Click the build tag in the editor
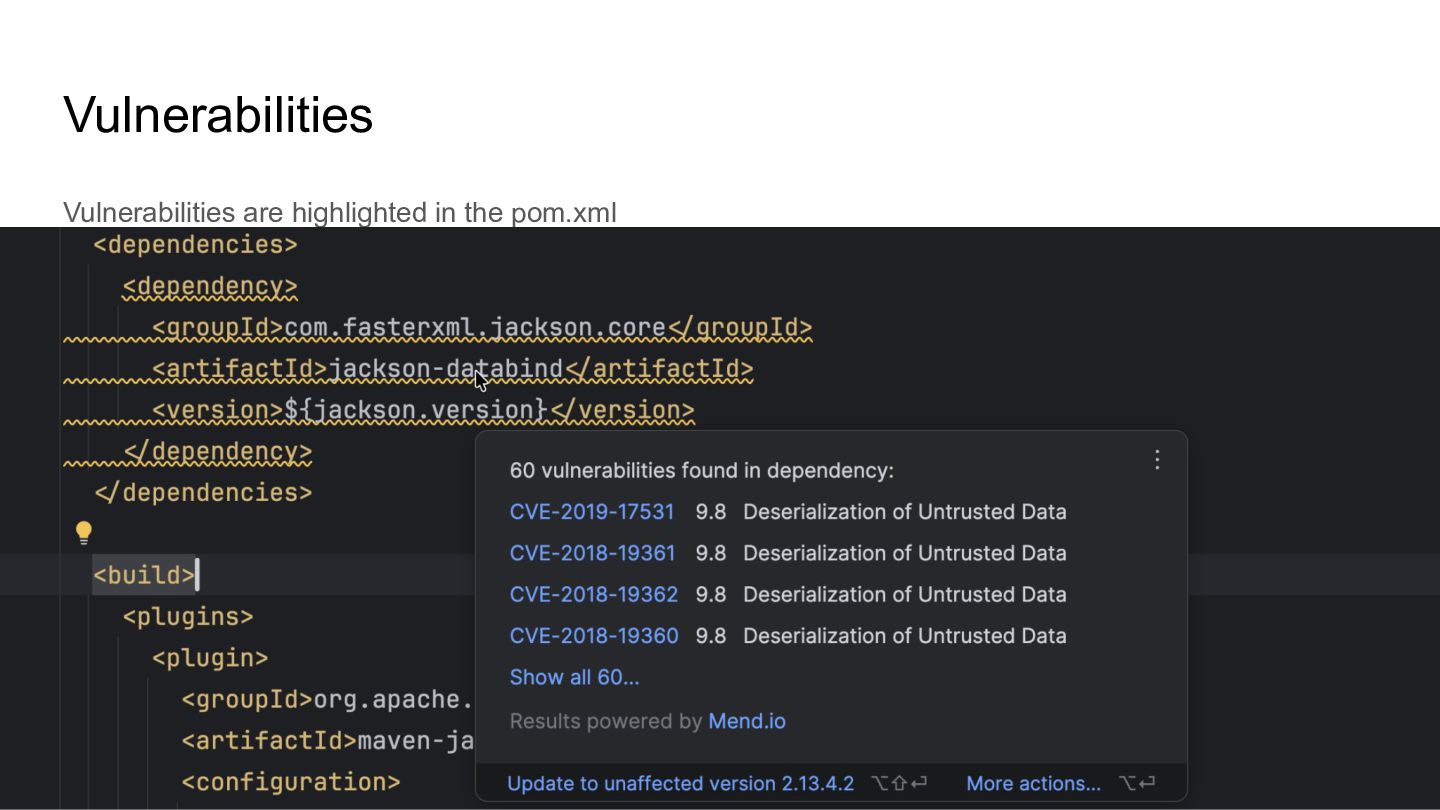Image resolution: width=1440 pixels, height=810 pixels. [x=144, y=575]
